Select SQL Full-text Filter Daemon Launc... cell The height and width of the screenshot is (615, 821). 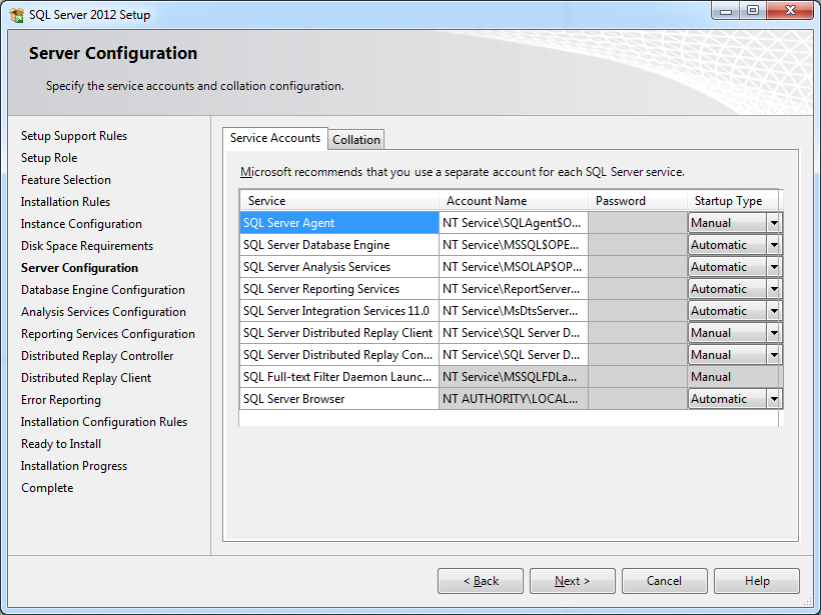tap(339, 377)
